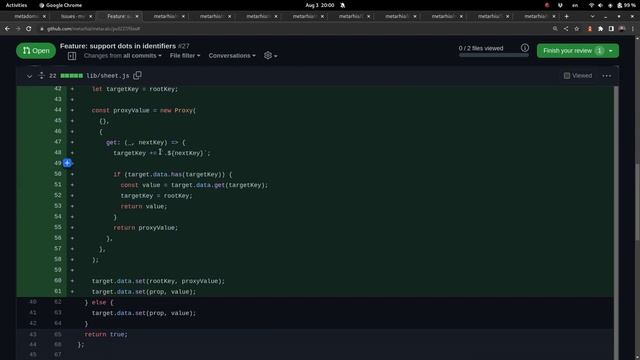Open the keyboard layout 'en' menu

[575, 5]
